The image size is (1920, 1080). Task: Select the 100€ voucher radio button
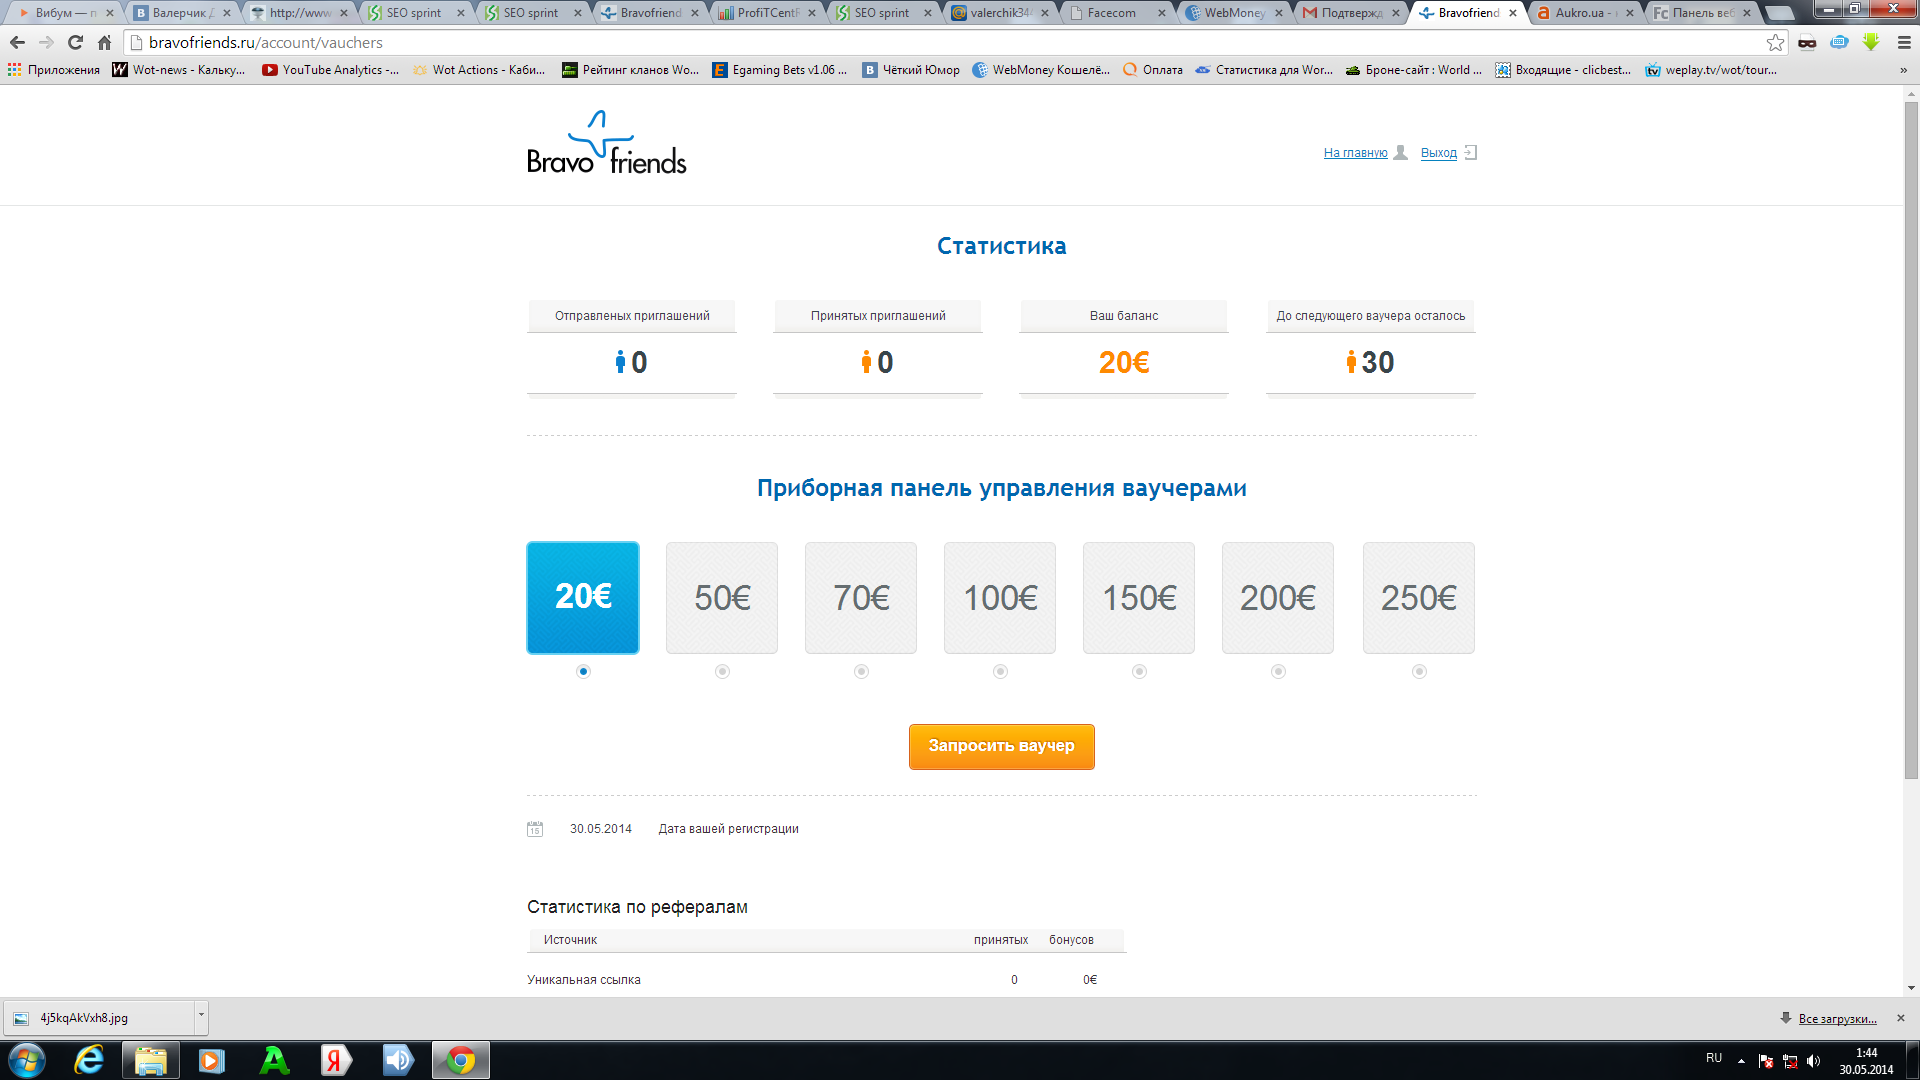1000,672
